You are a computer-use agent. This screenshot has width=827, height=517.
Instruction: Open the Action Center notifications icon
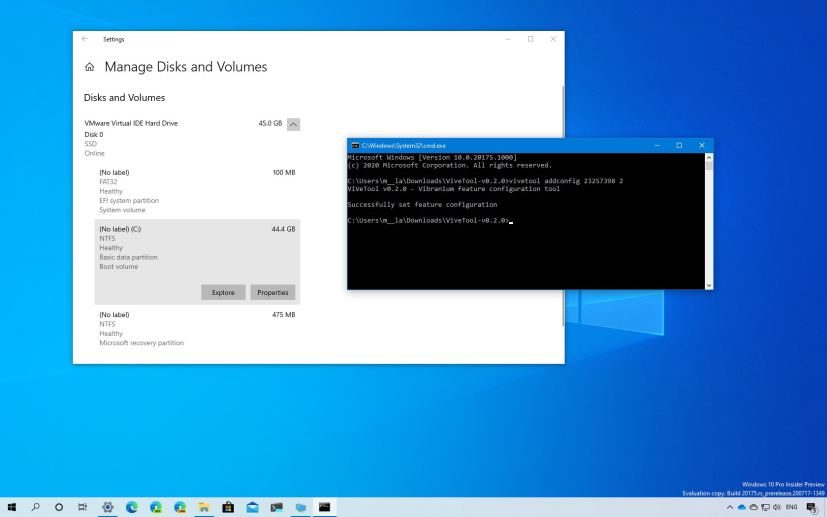pyautogui.click(x=812, y=508)
